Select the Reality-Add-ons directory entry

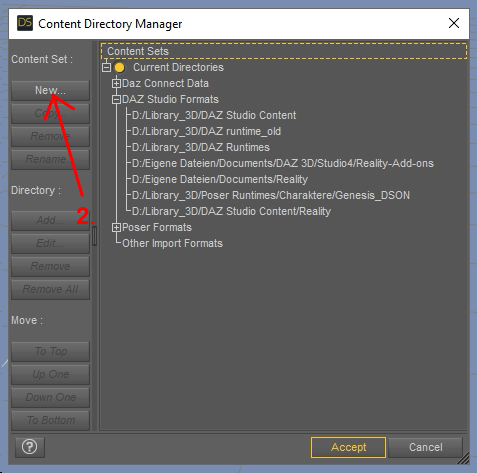[283, 163]
